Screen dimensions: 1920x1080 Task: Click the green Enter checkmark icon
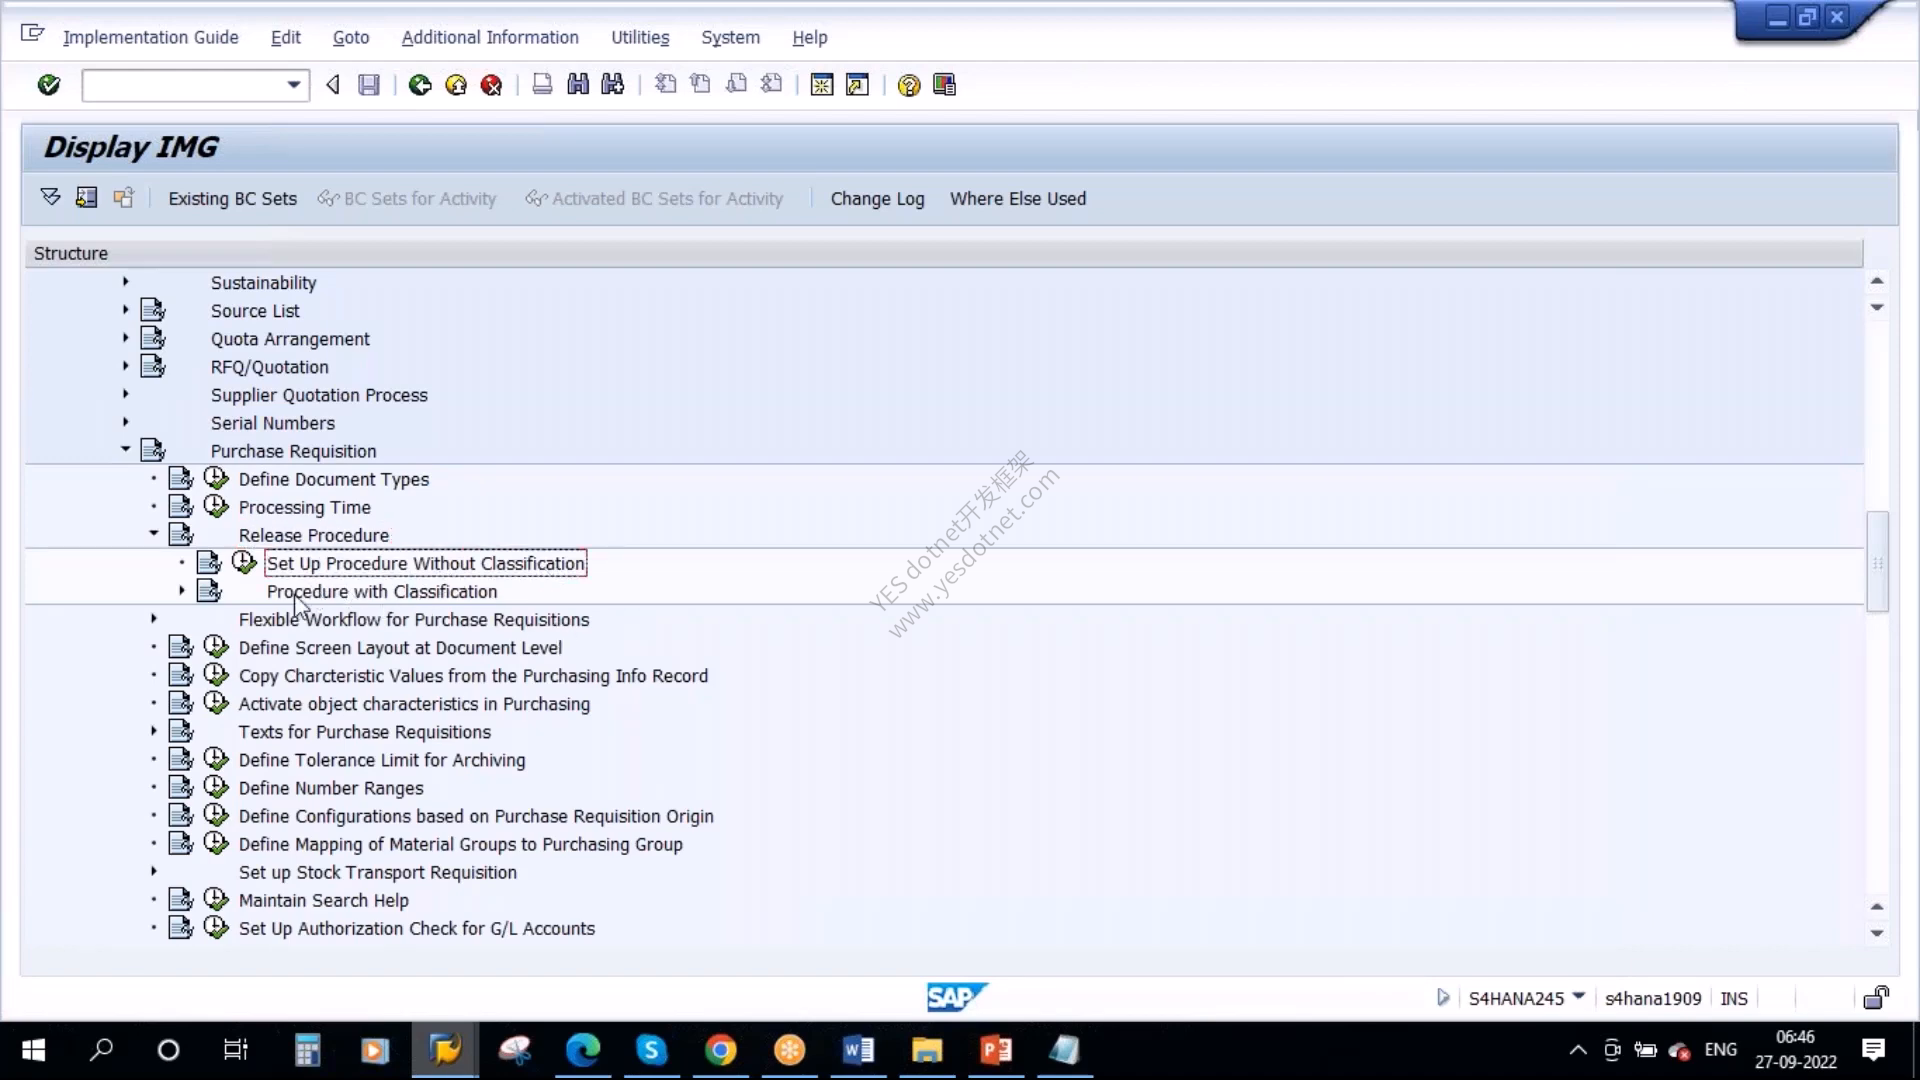[x=48, y=85]
